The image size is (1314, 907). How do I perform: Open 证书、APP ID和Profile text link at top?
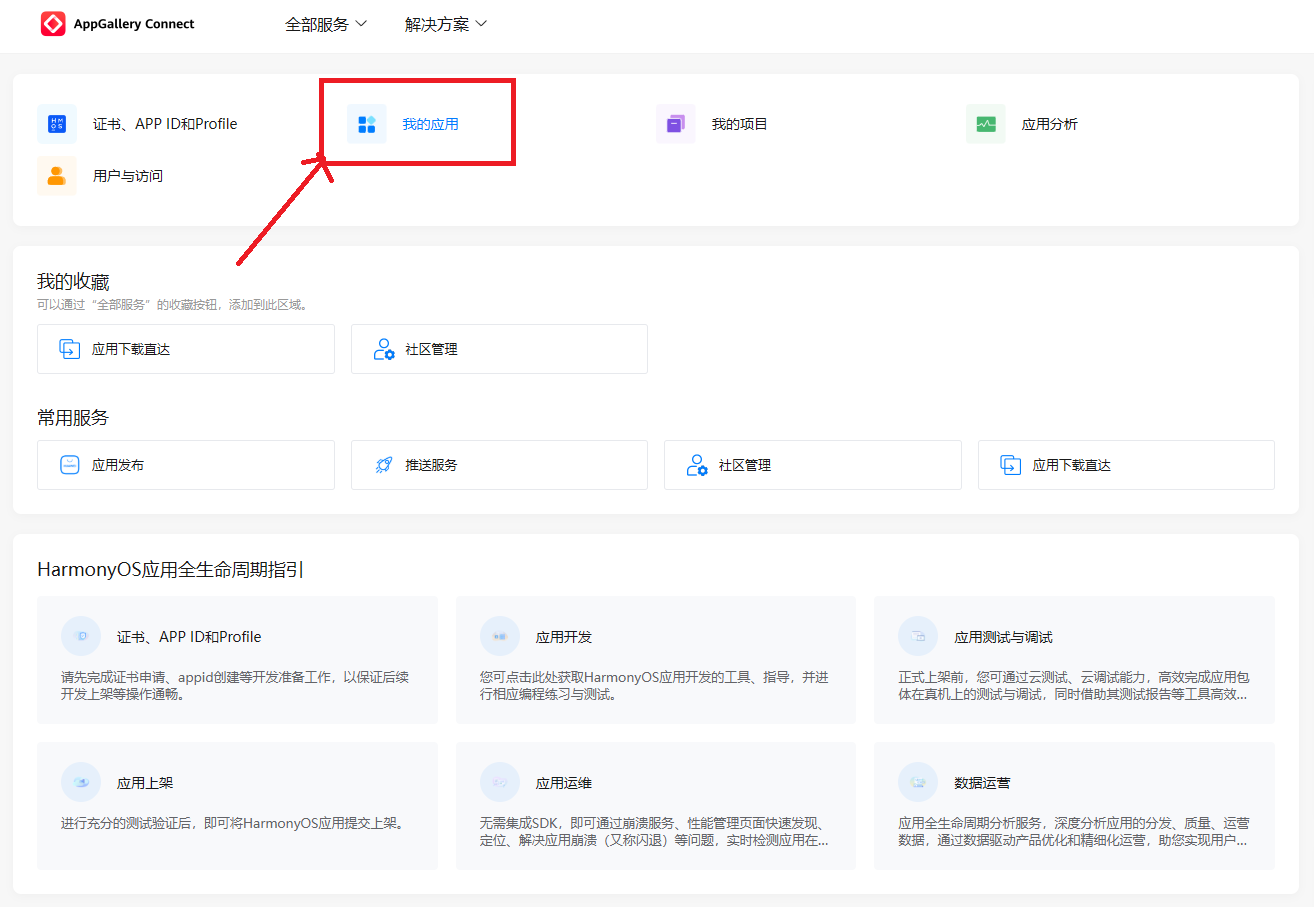point(165,124)
